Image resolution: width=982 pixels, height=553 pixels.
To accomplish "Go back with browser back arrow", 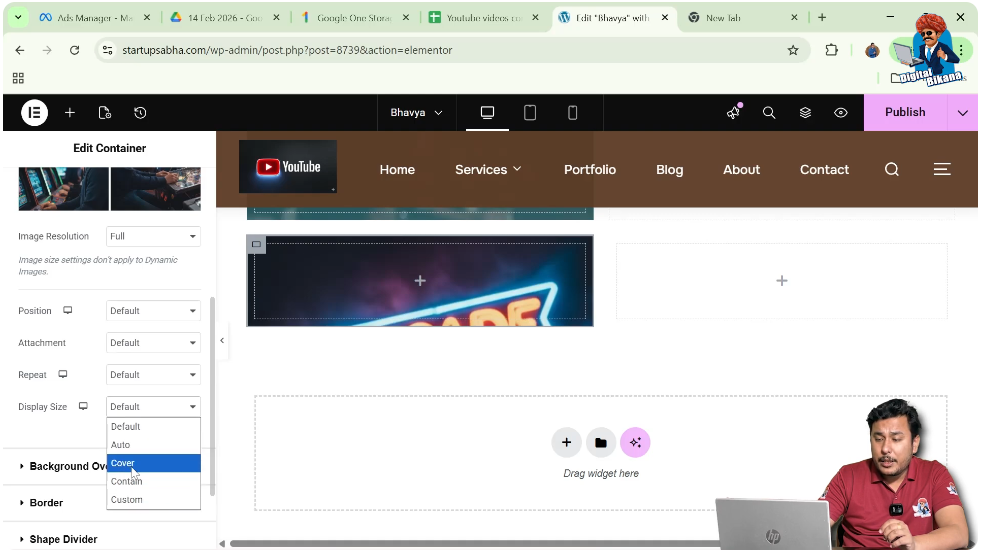I will 20,50.
